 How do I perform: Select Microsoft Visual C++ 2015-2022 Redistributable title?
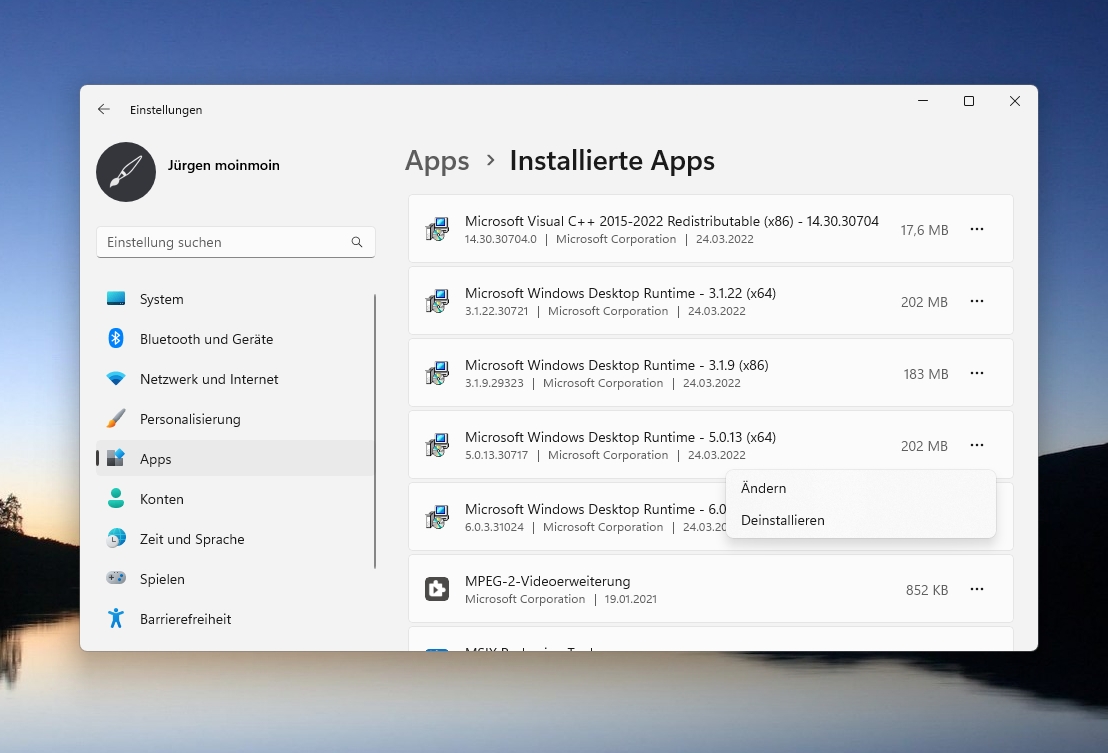click(672, 221)
